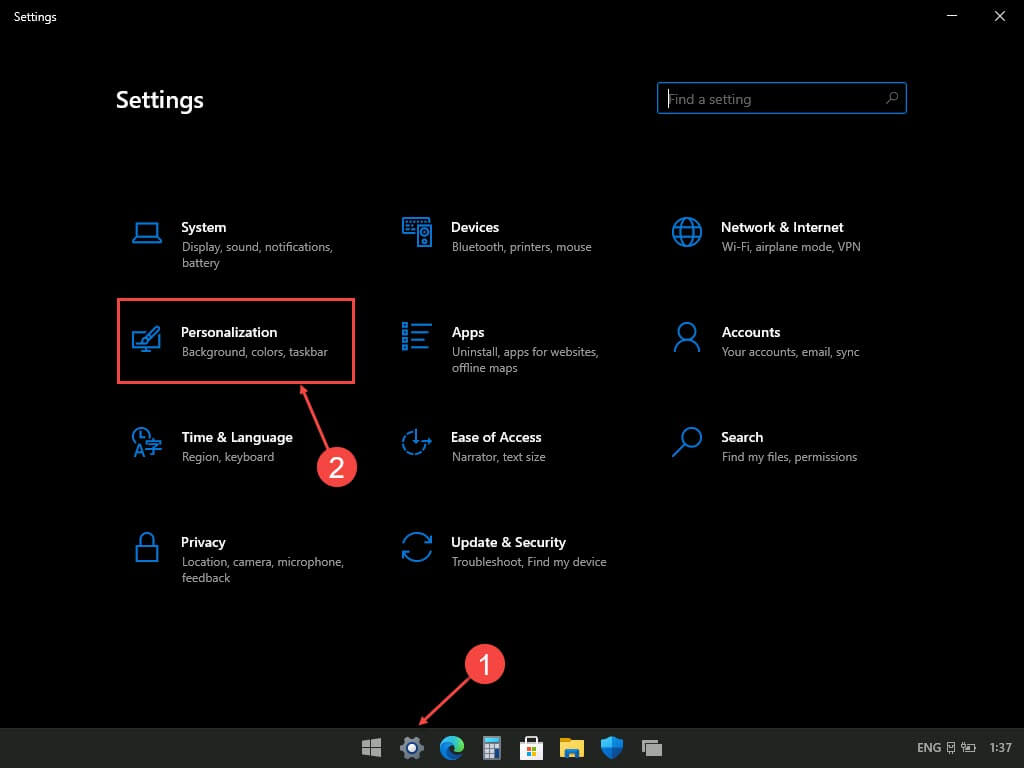1024x768 pixels.
Task: Click the device tray icon beside ENG
Action: (951, 748)
